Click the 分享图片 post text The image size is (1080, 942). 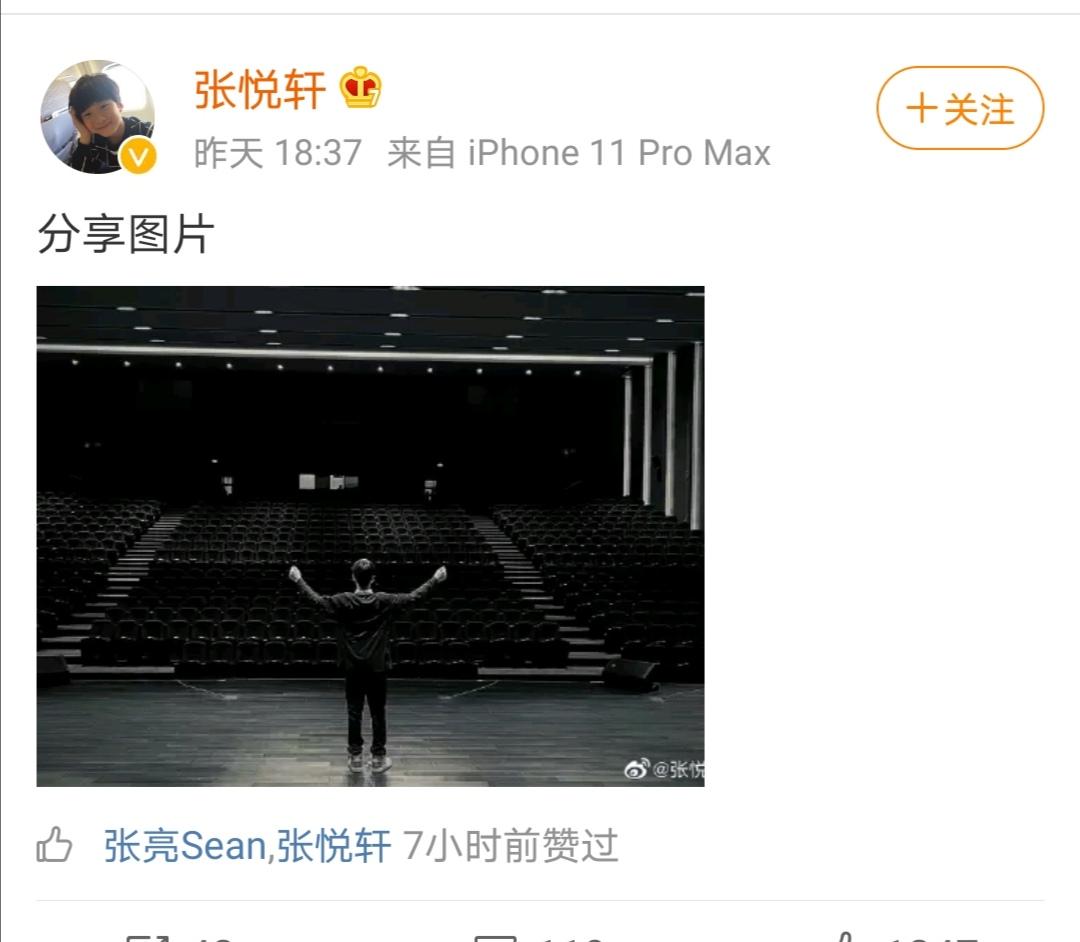126,234
